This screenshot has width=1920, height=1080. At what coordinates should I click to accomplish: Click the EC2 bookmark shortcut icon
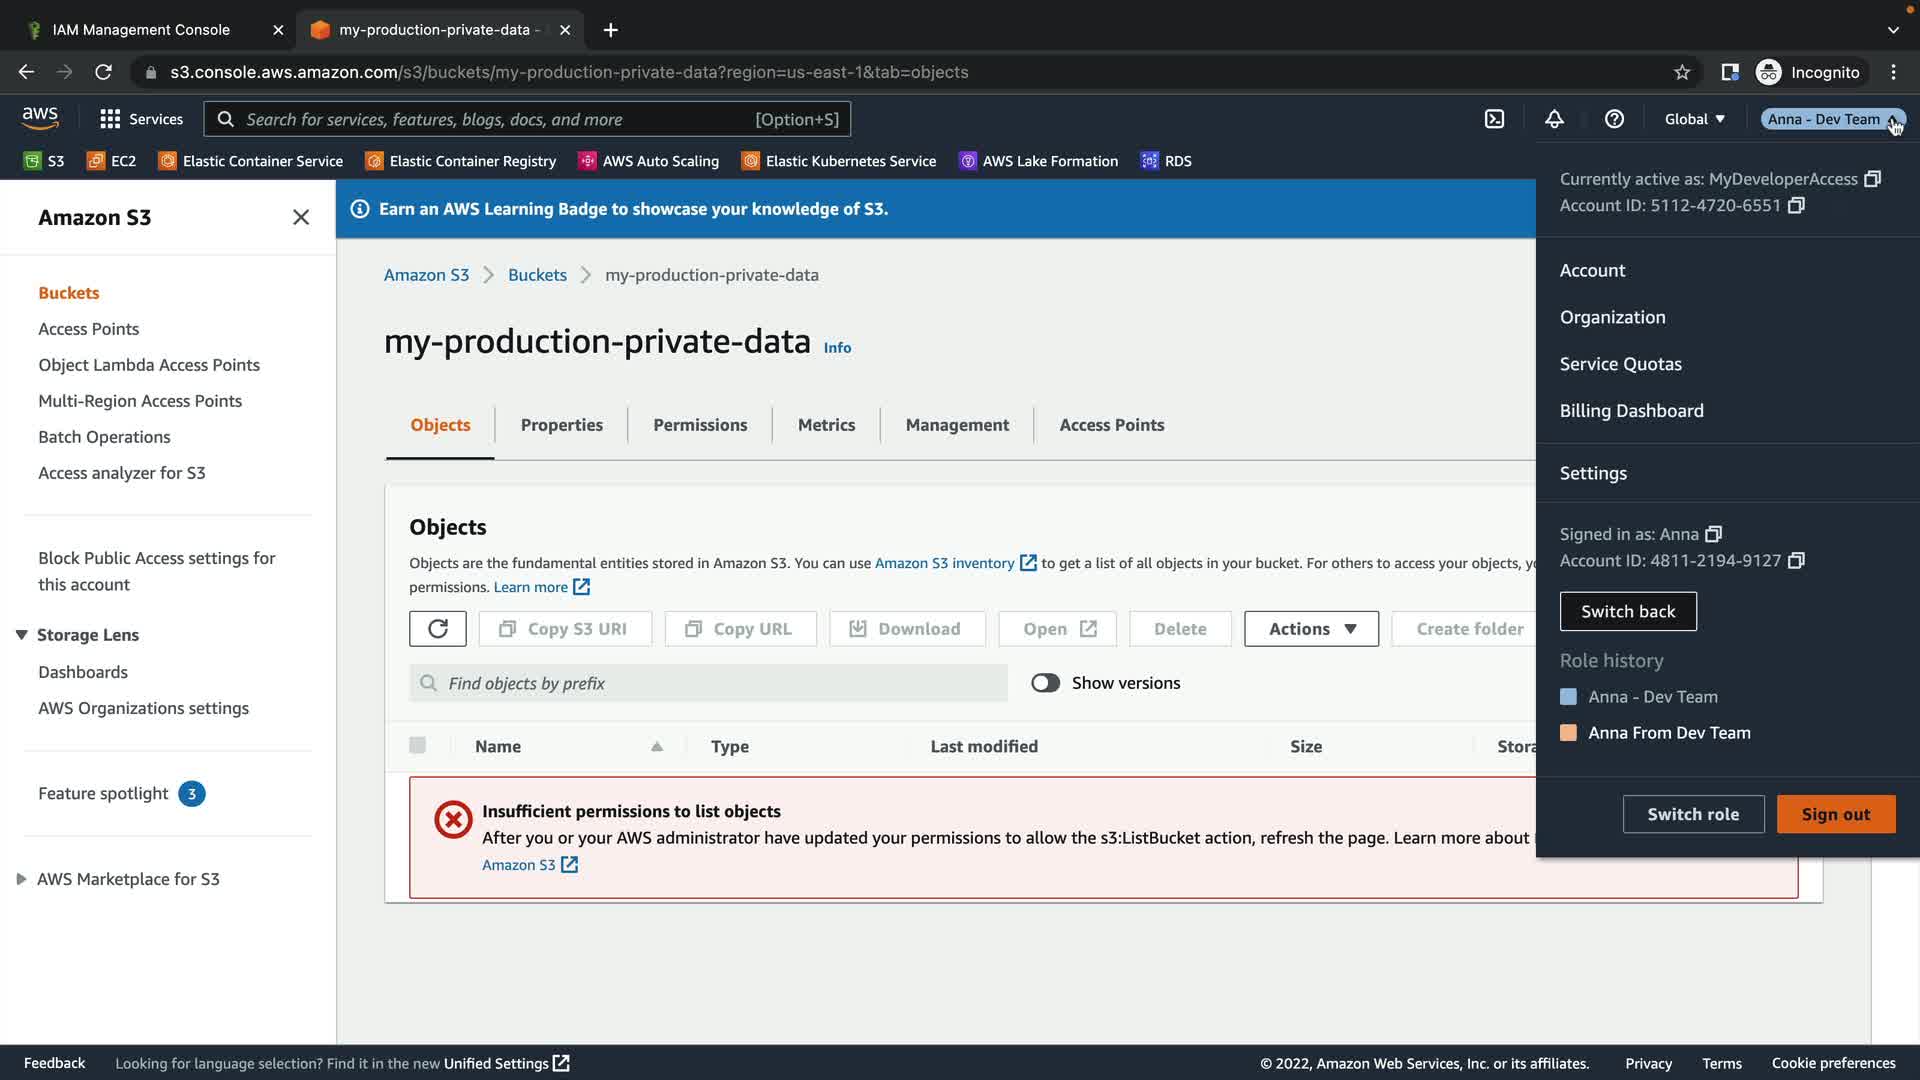point(96,161)
